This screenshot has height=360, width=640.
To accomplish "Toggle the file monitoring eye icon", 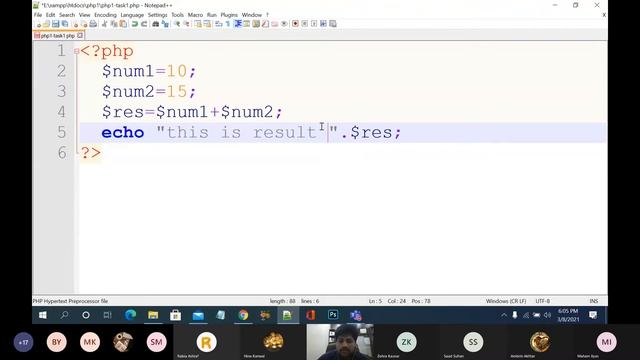I will pyautogui.click(x=284, y=24).
